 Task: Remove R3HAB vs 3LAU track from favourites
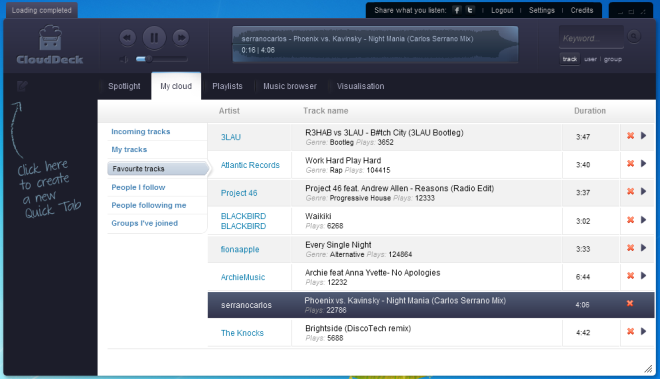coord(630,136)
